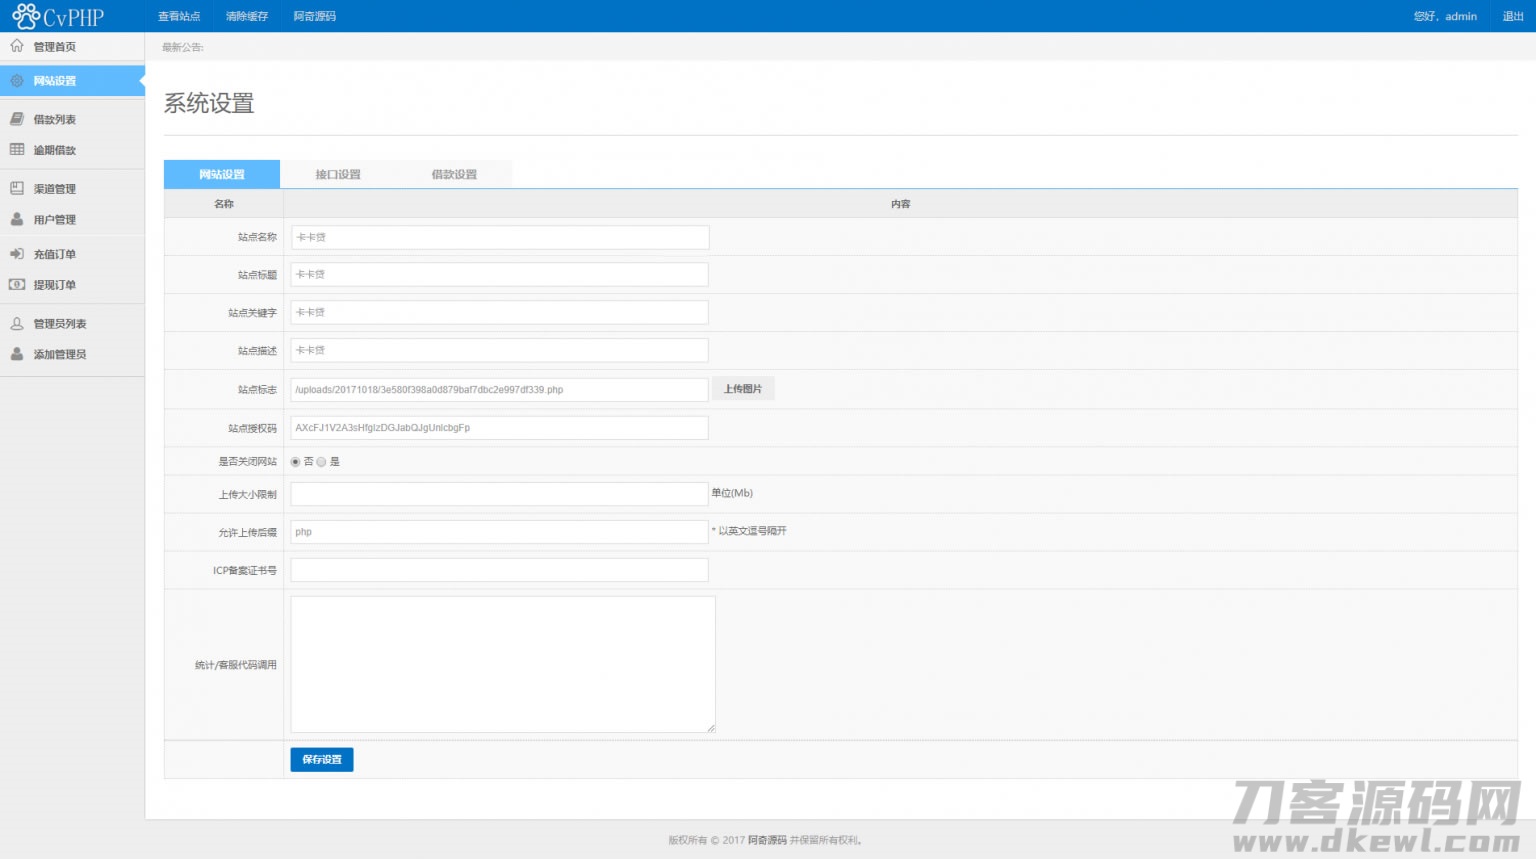The height and width of the screenshot is (859, 1536).
Task: Click the book icon beside 借款列表
Action: coord(17,119)
